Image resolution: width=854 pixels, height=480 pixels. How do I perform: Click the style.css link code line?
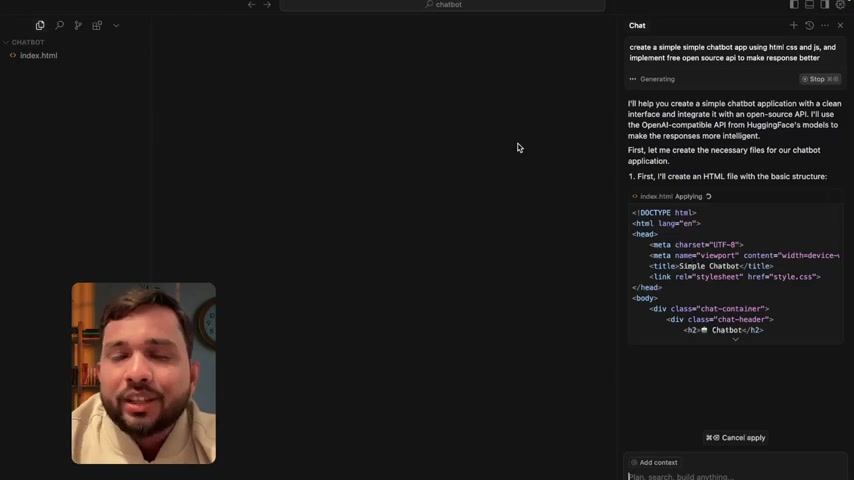coord(734,277)
